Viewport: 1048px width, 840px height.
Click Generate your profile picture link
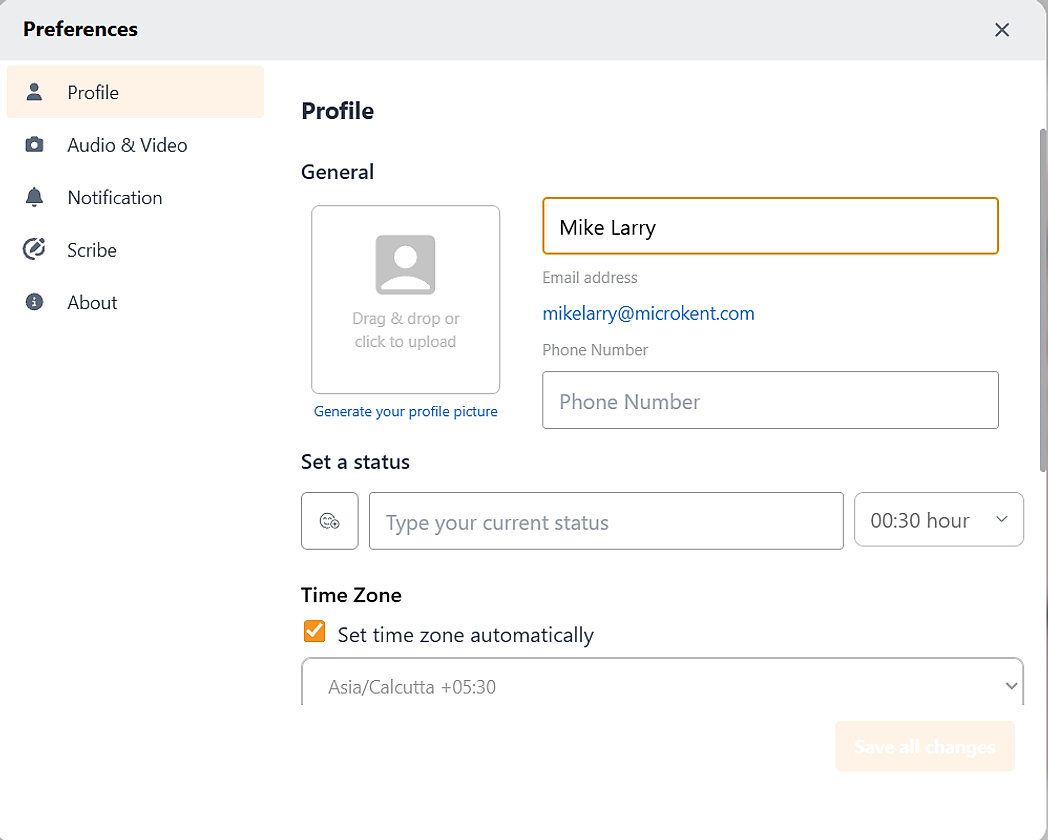pos(406,412)
